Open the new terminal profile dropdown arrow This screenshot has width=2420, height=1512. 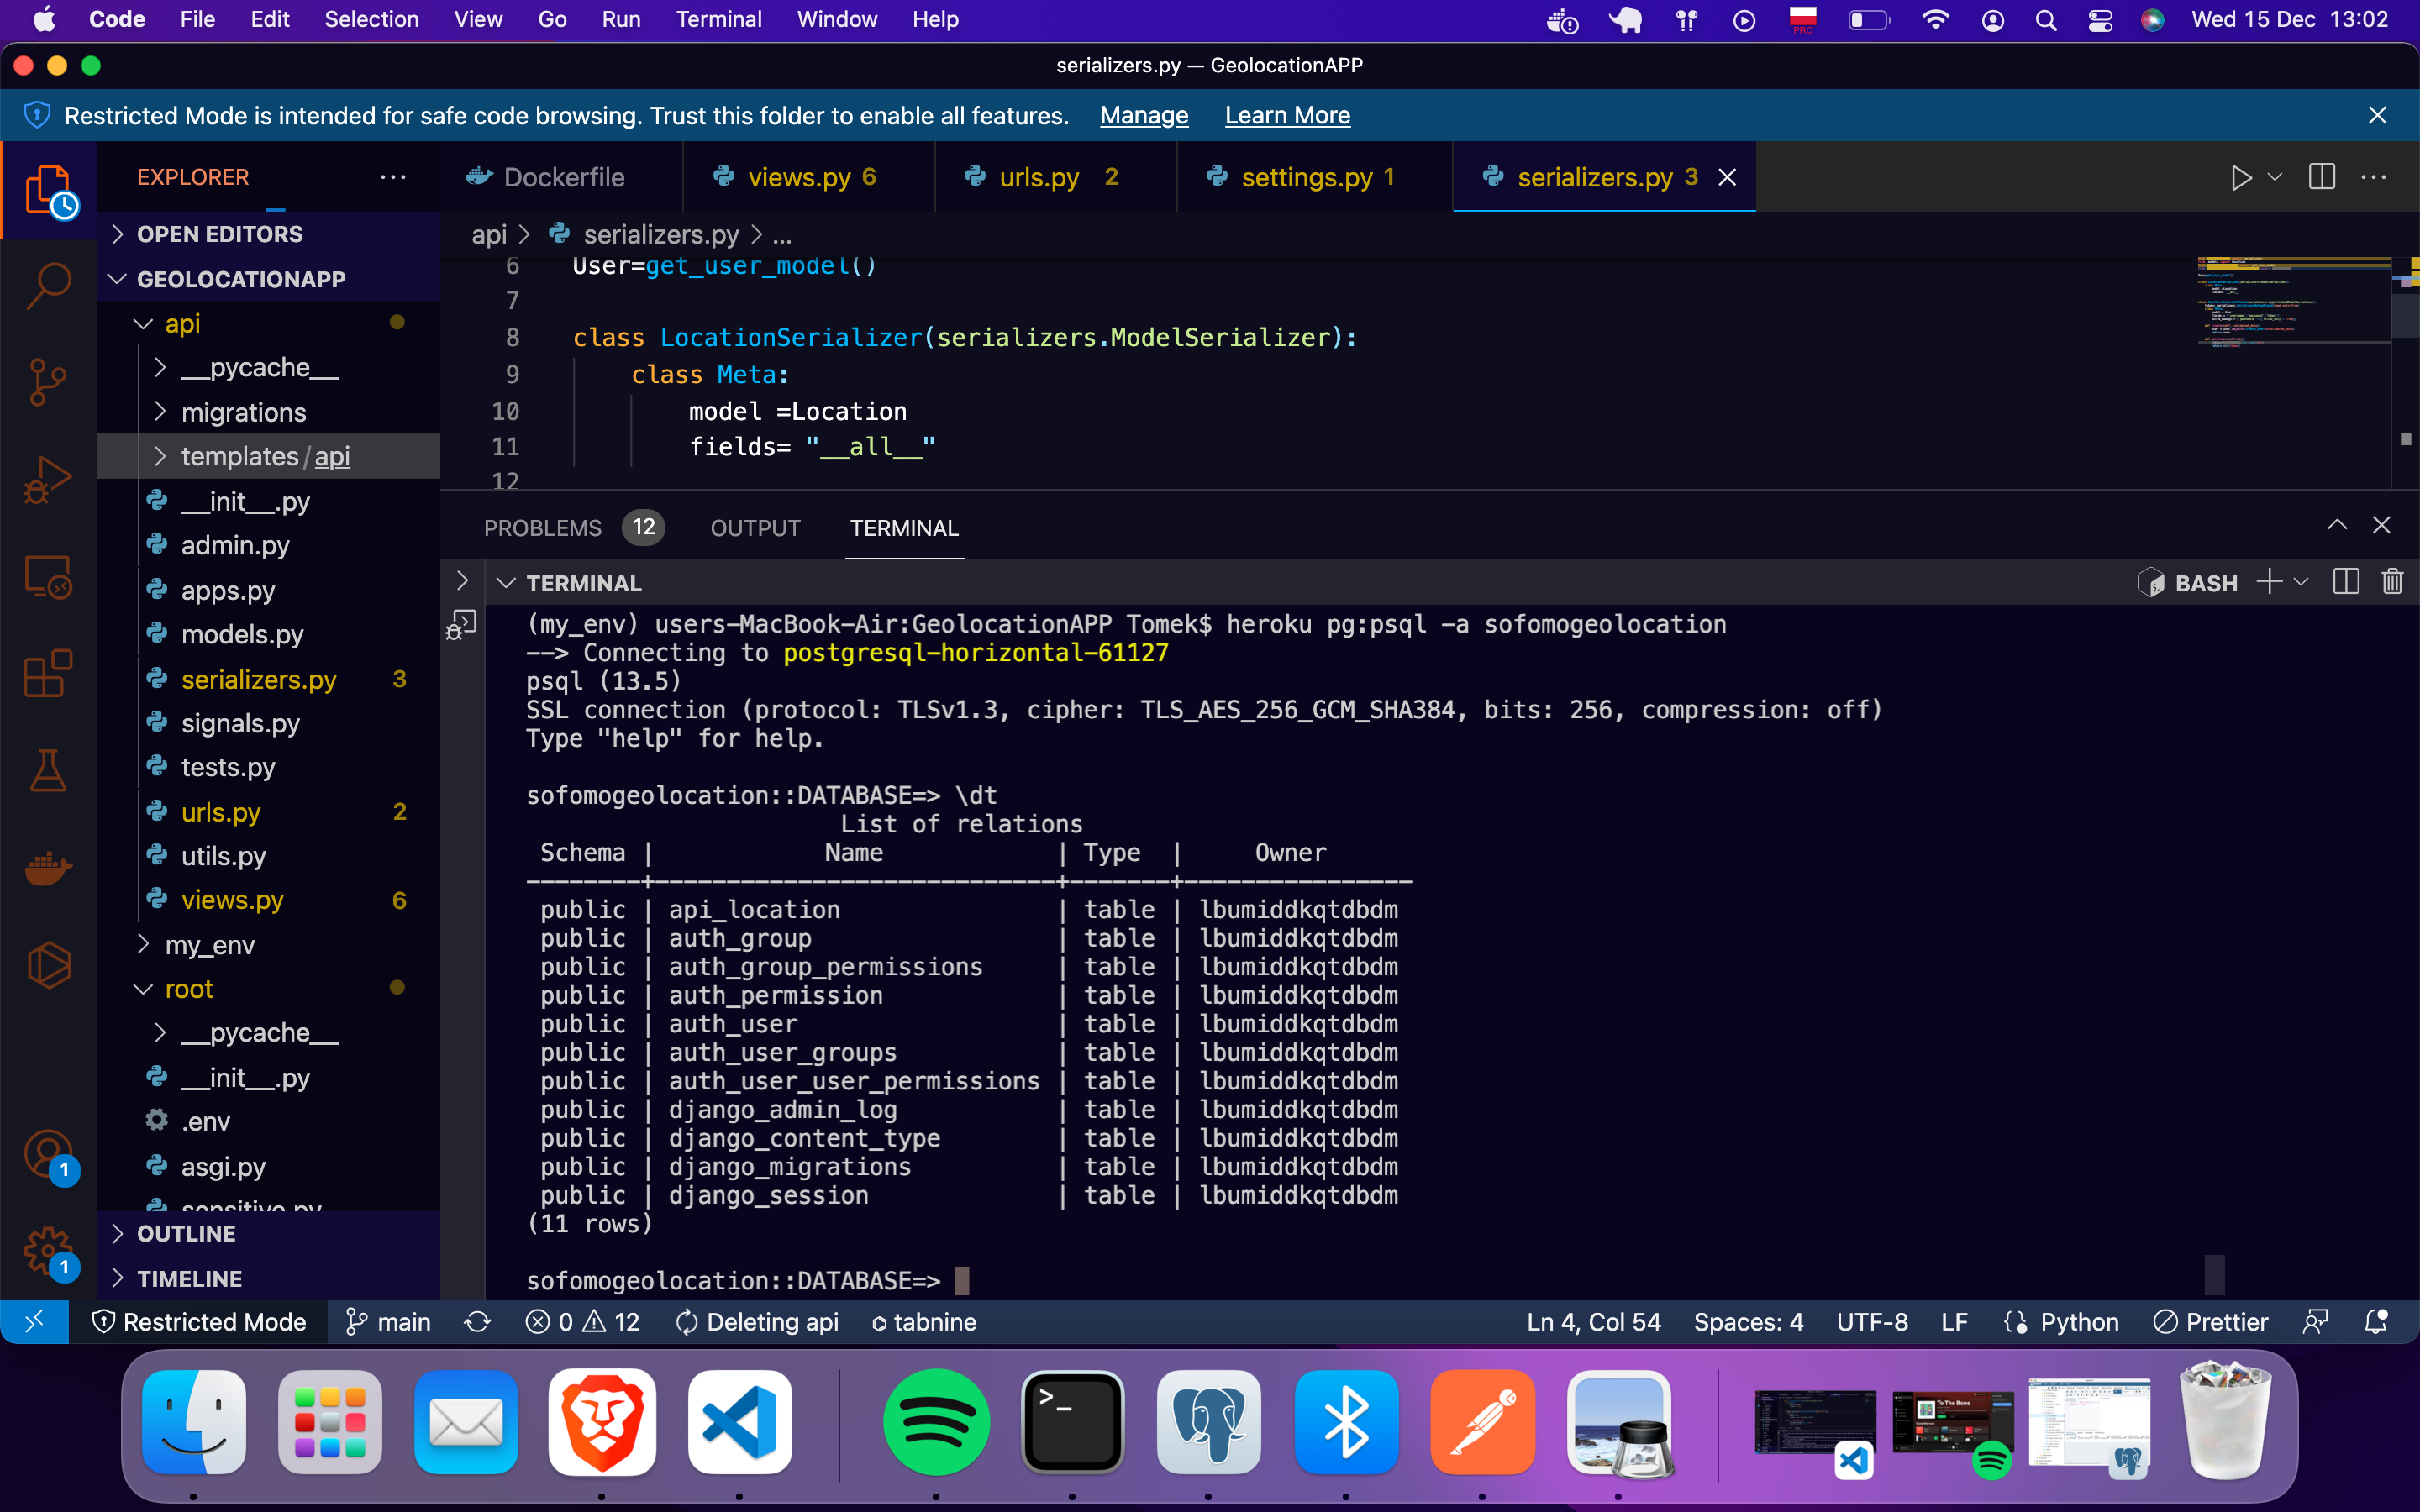2301,582
